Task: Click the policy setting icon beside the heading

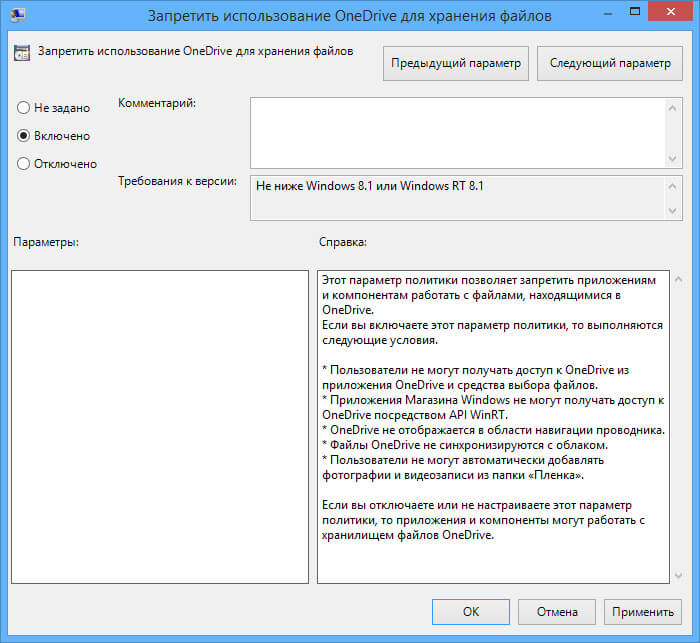Action: point(22,52)
